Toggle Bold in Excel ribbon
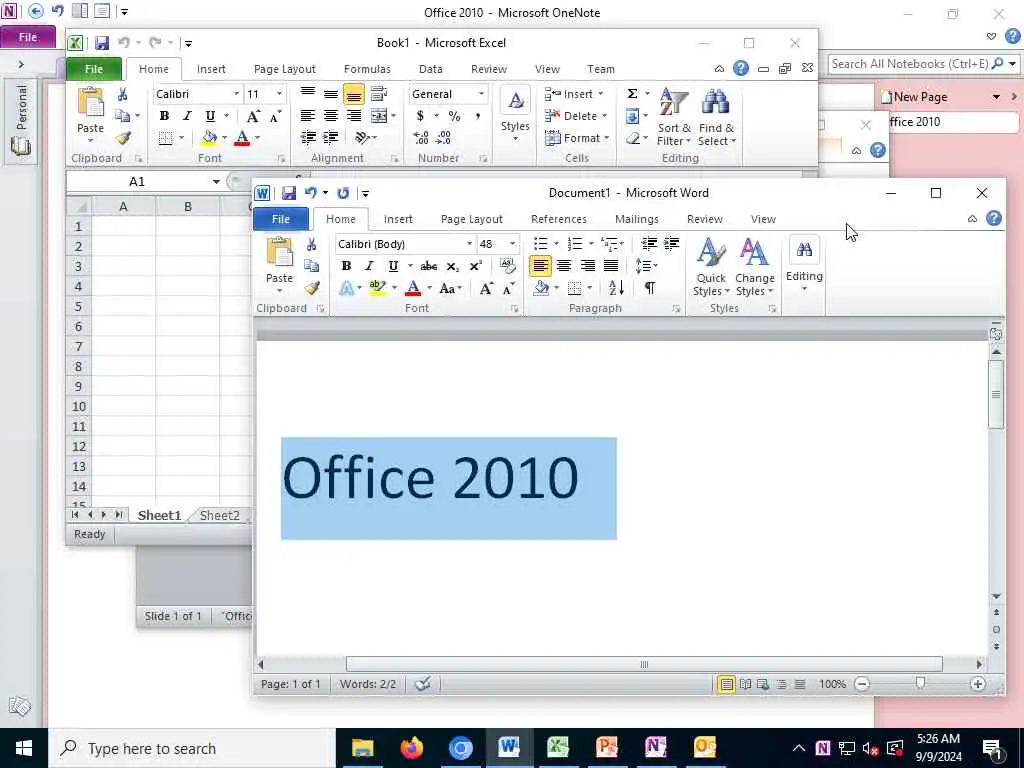 coord(164,116)
